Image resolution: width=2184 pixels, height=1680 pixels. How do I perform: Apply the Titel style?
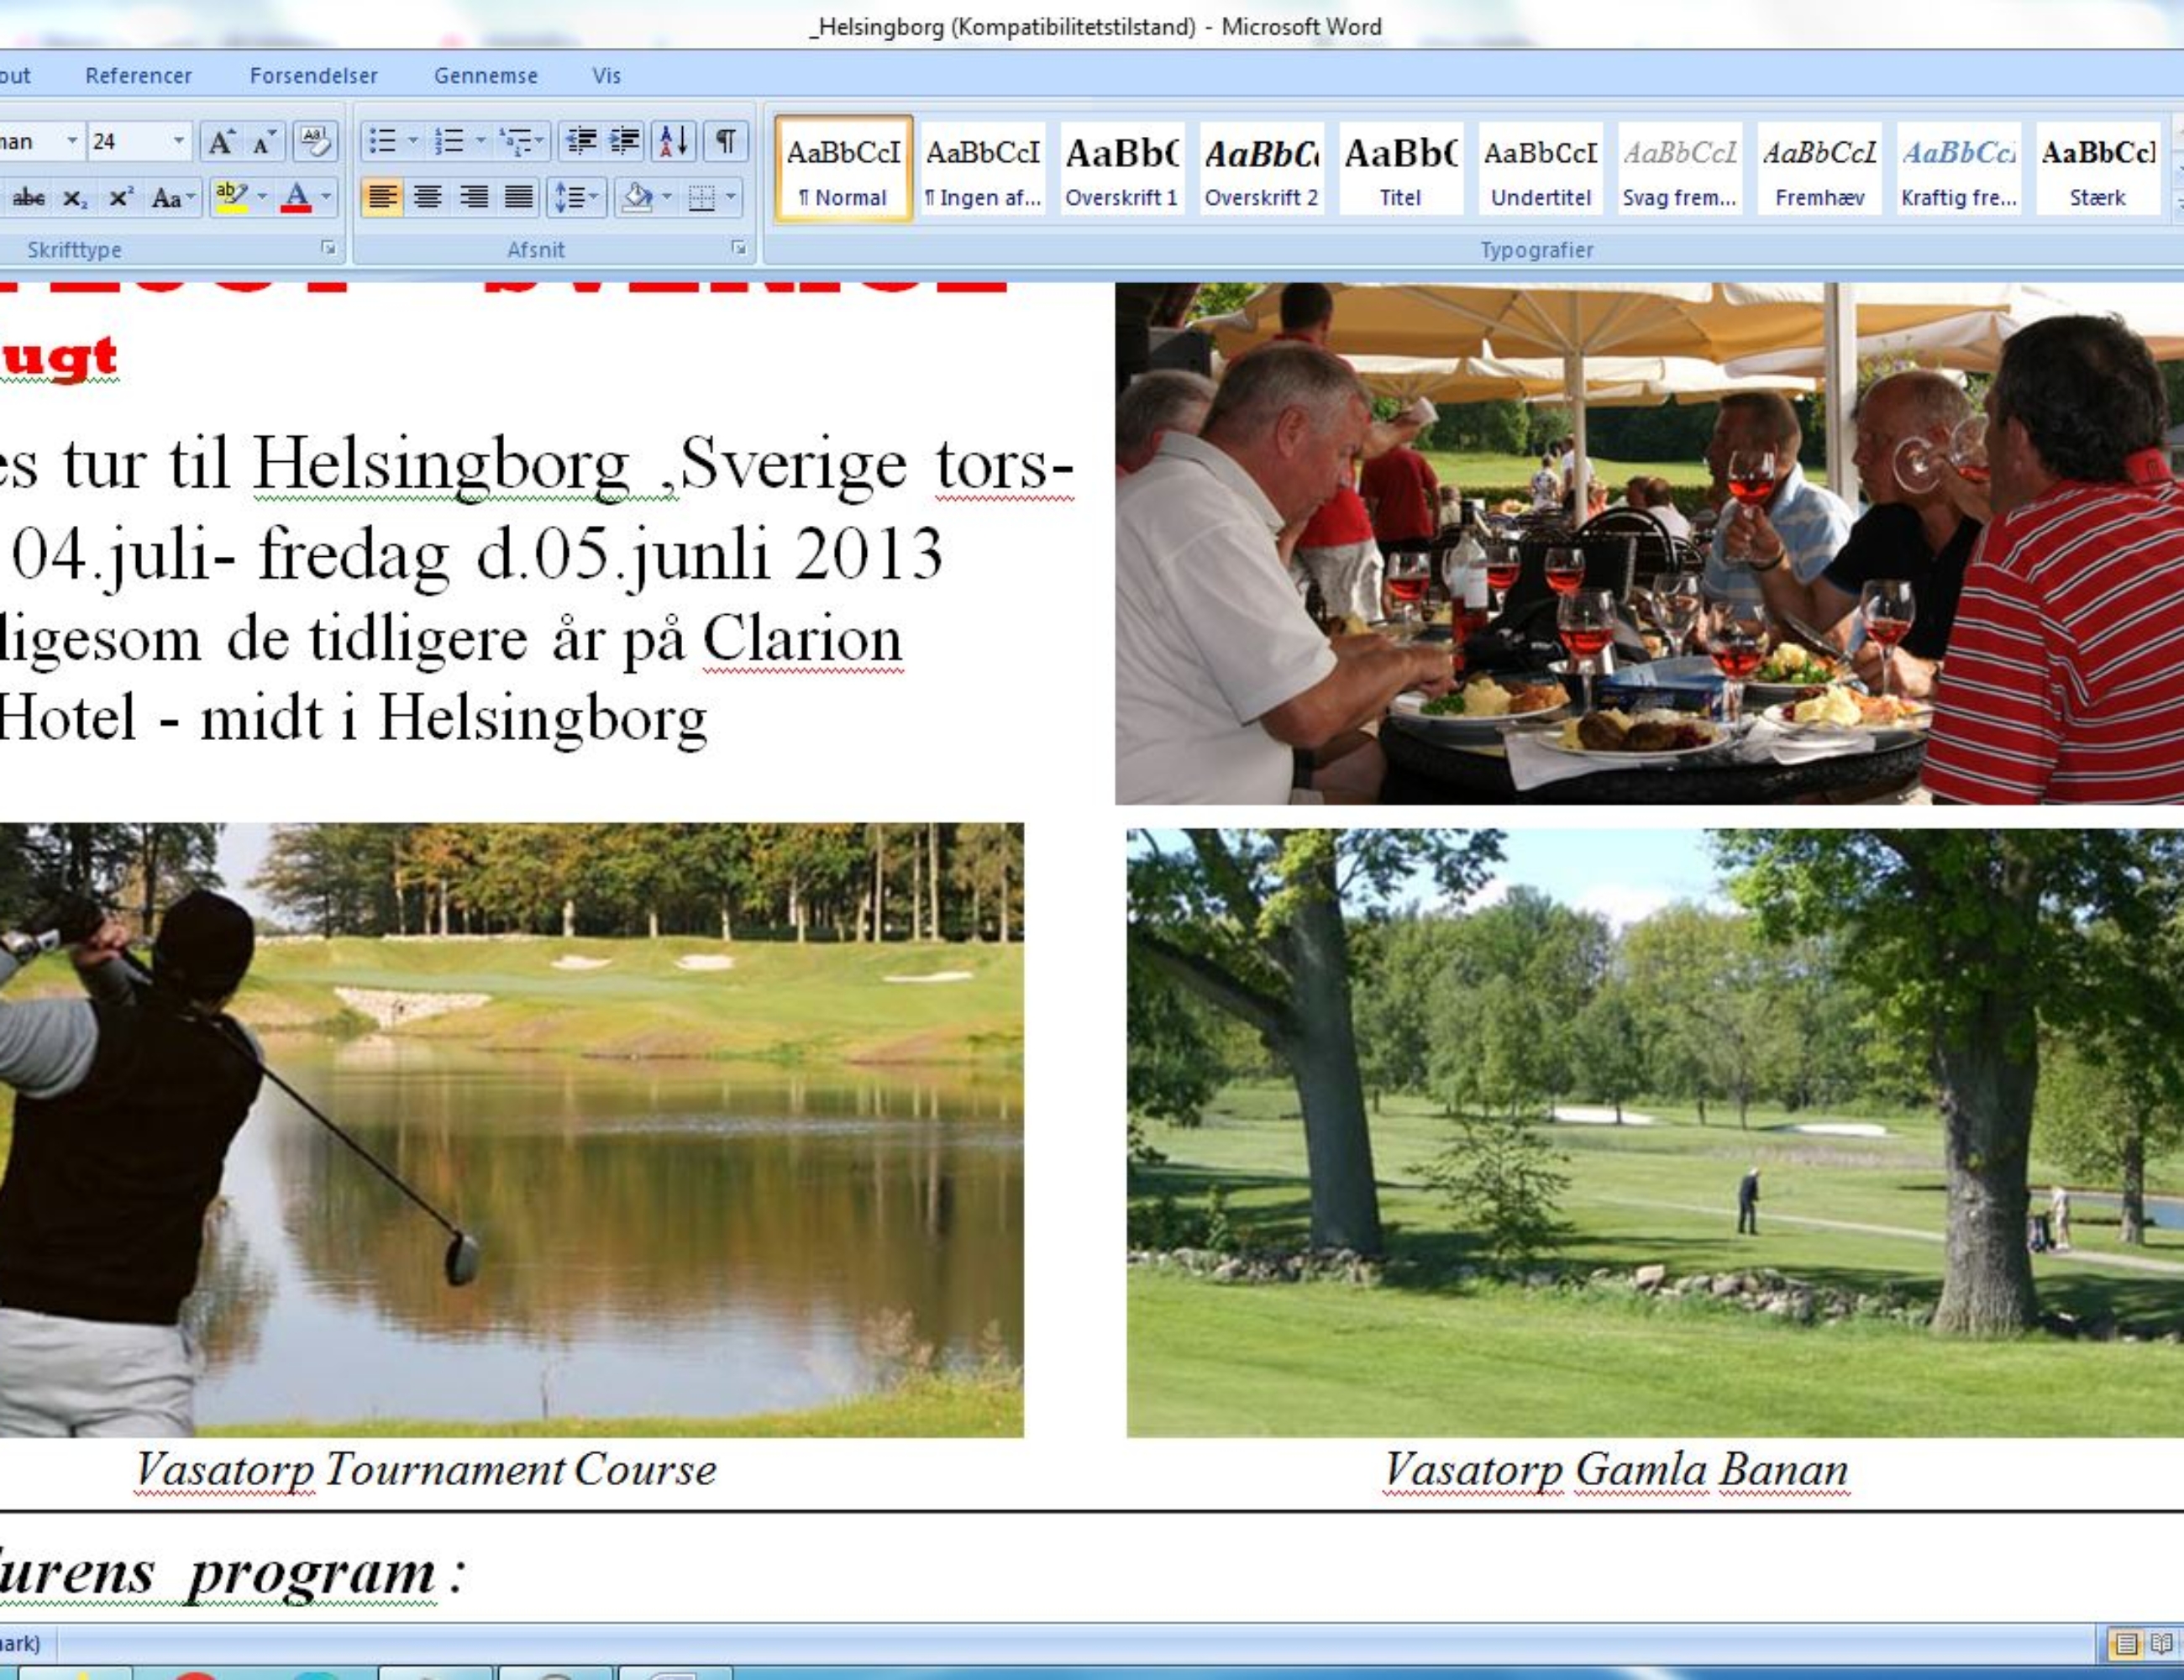coord(1400,168)
